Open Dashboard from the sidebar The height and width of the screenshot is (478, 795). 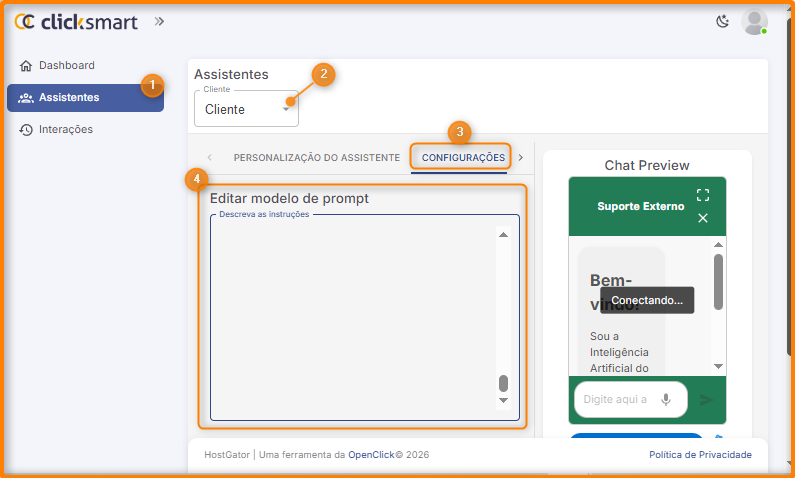click(x=66, y=66)
